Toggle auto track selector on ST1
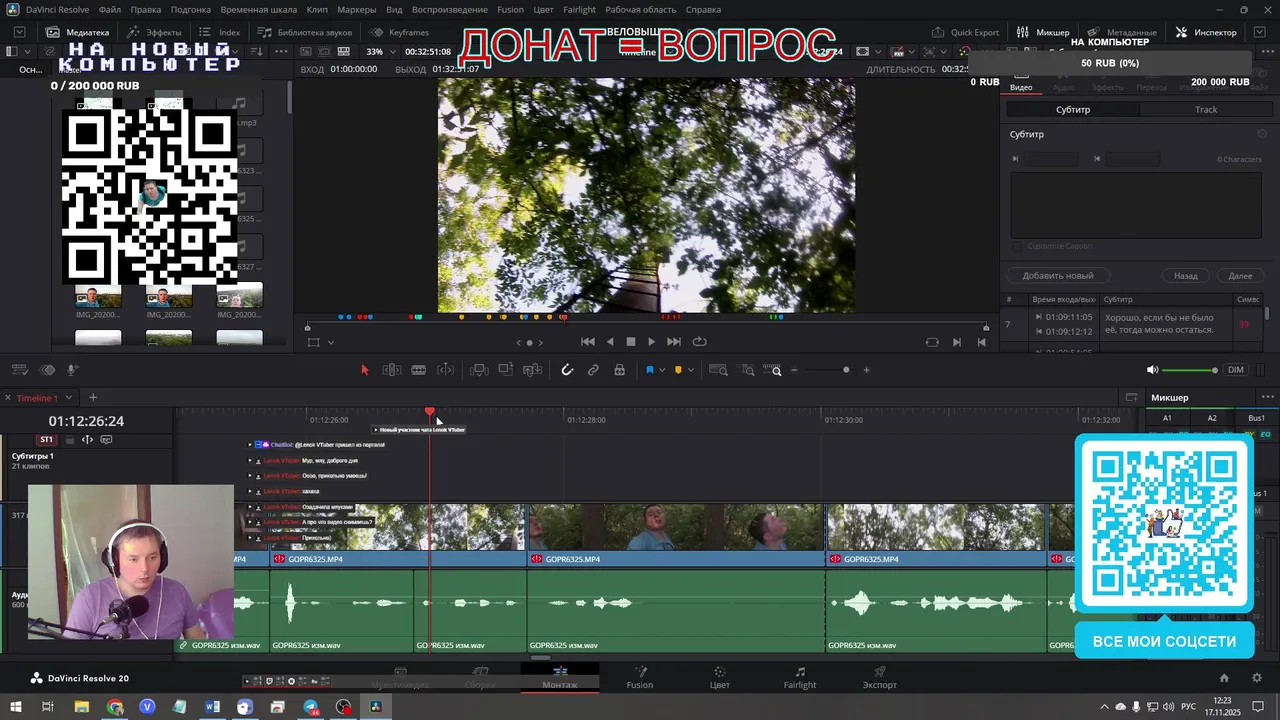Image resolution: width=1280 pixels, height=720 pixels. 87,440
